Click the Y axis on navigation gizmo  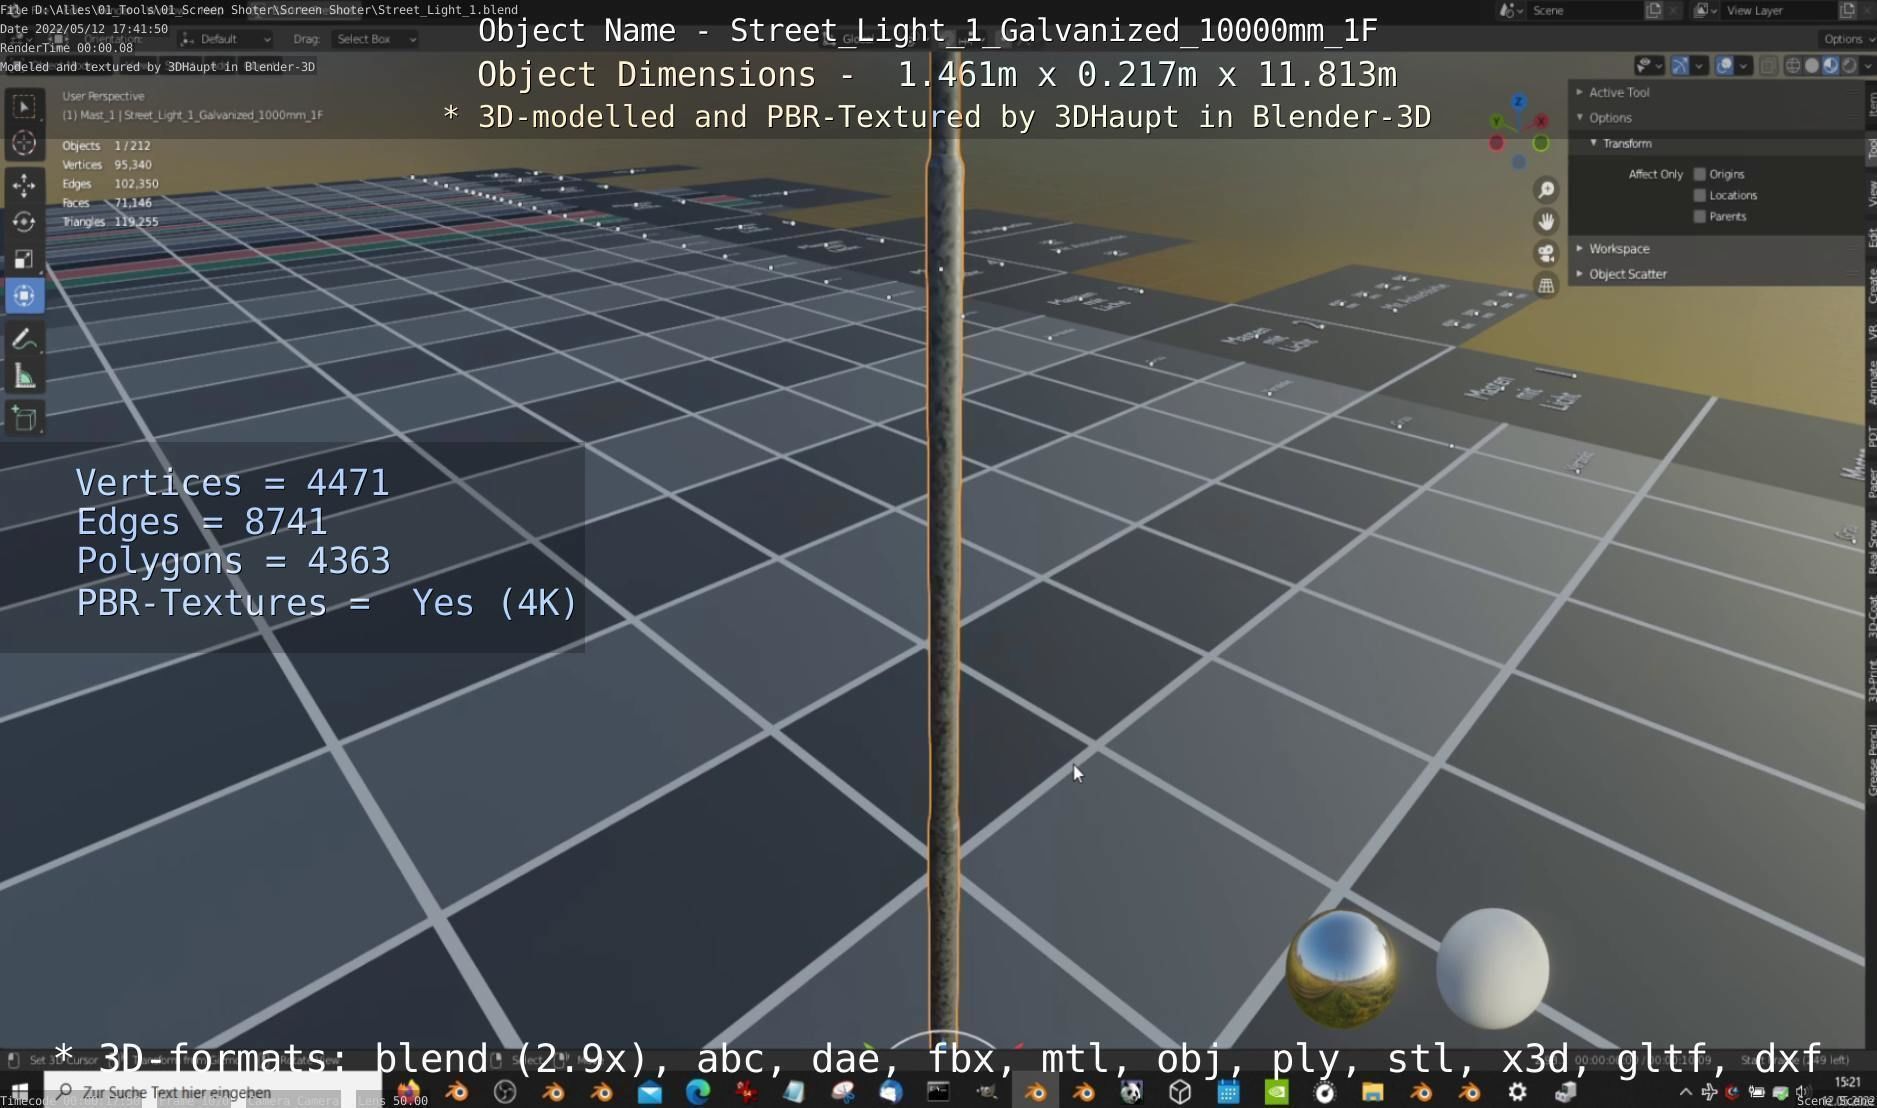click(1497, 121)
